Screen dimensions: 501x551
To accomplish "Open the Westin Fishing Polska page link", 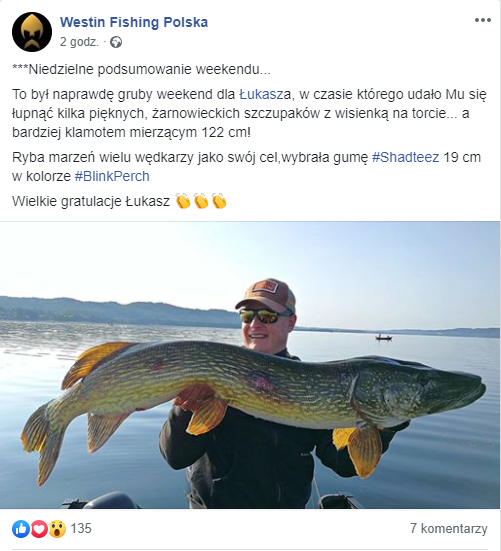I will coord(134,22).
